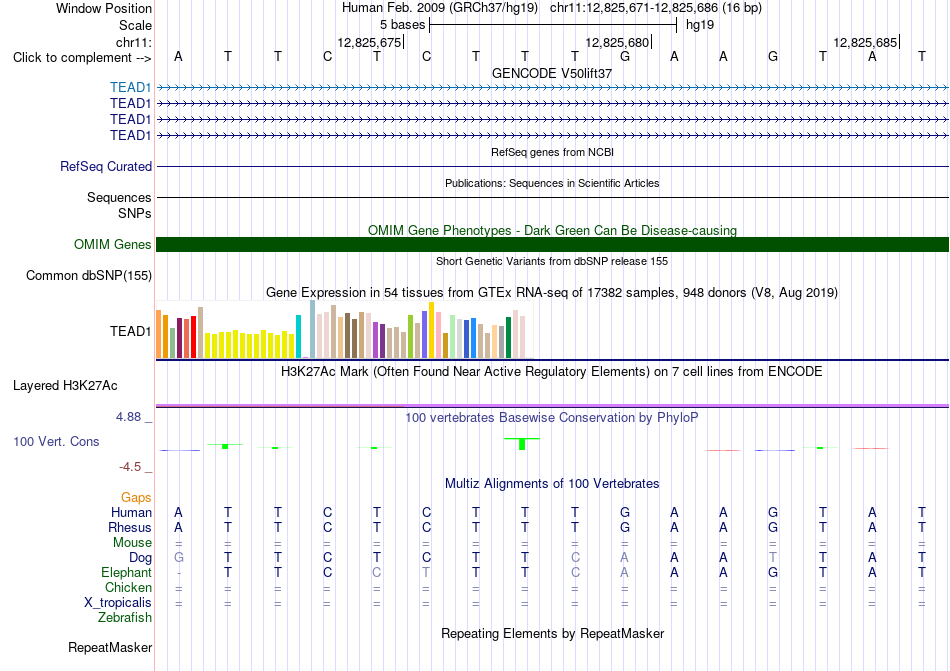Open the OMIM Gene Phenotypes track title
The height and width of the screenshot is (671, 950).
click(552, 231)
